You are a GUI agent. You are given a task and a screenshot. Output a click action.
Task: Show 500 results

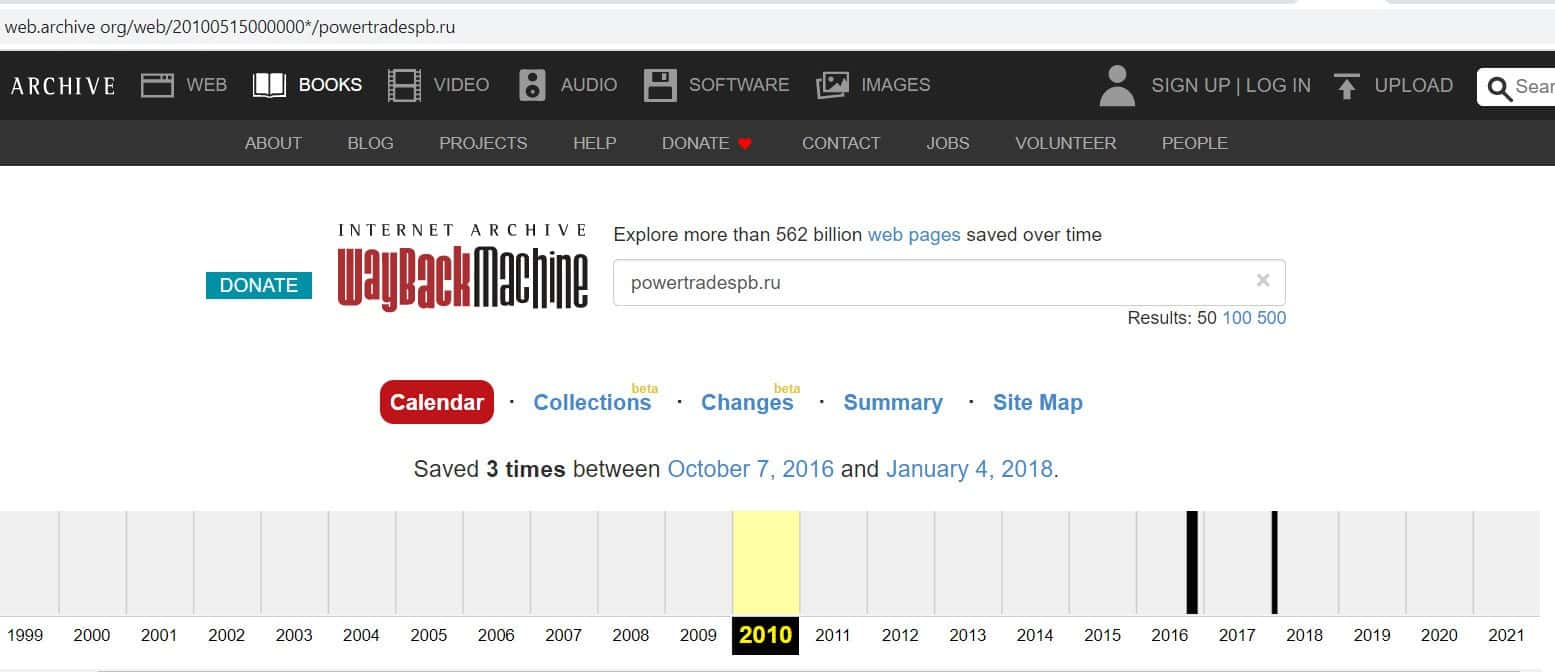(1272, 318)
